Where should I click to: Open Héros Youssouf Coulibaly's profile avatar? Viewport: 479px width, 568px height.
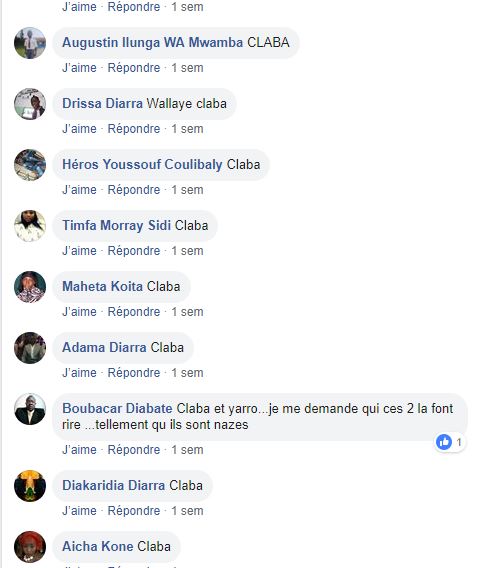click(x=30, y=165)
